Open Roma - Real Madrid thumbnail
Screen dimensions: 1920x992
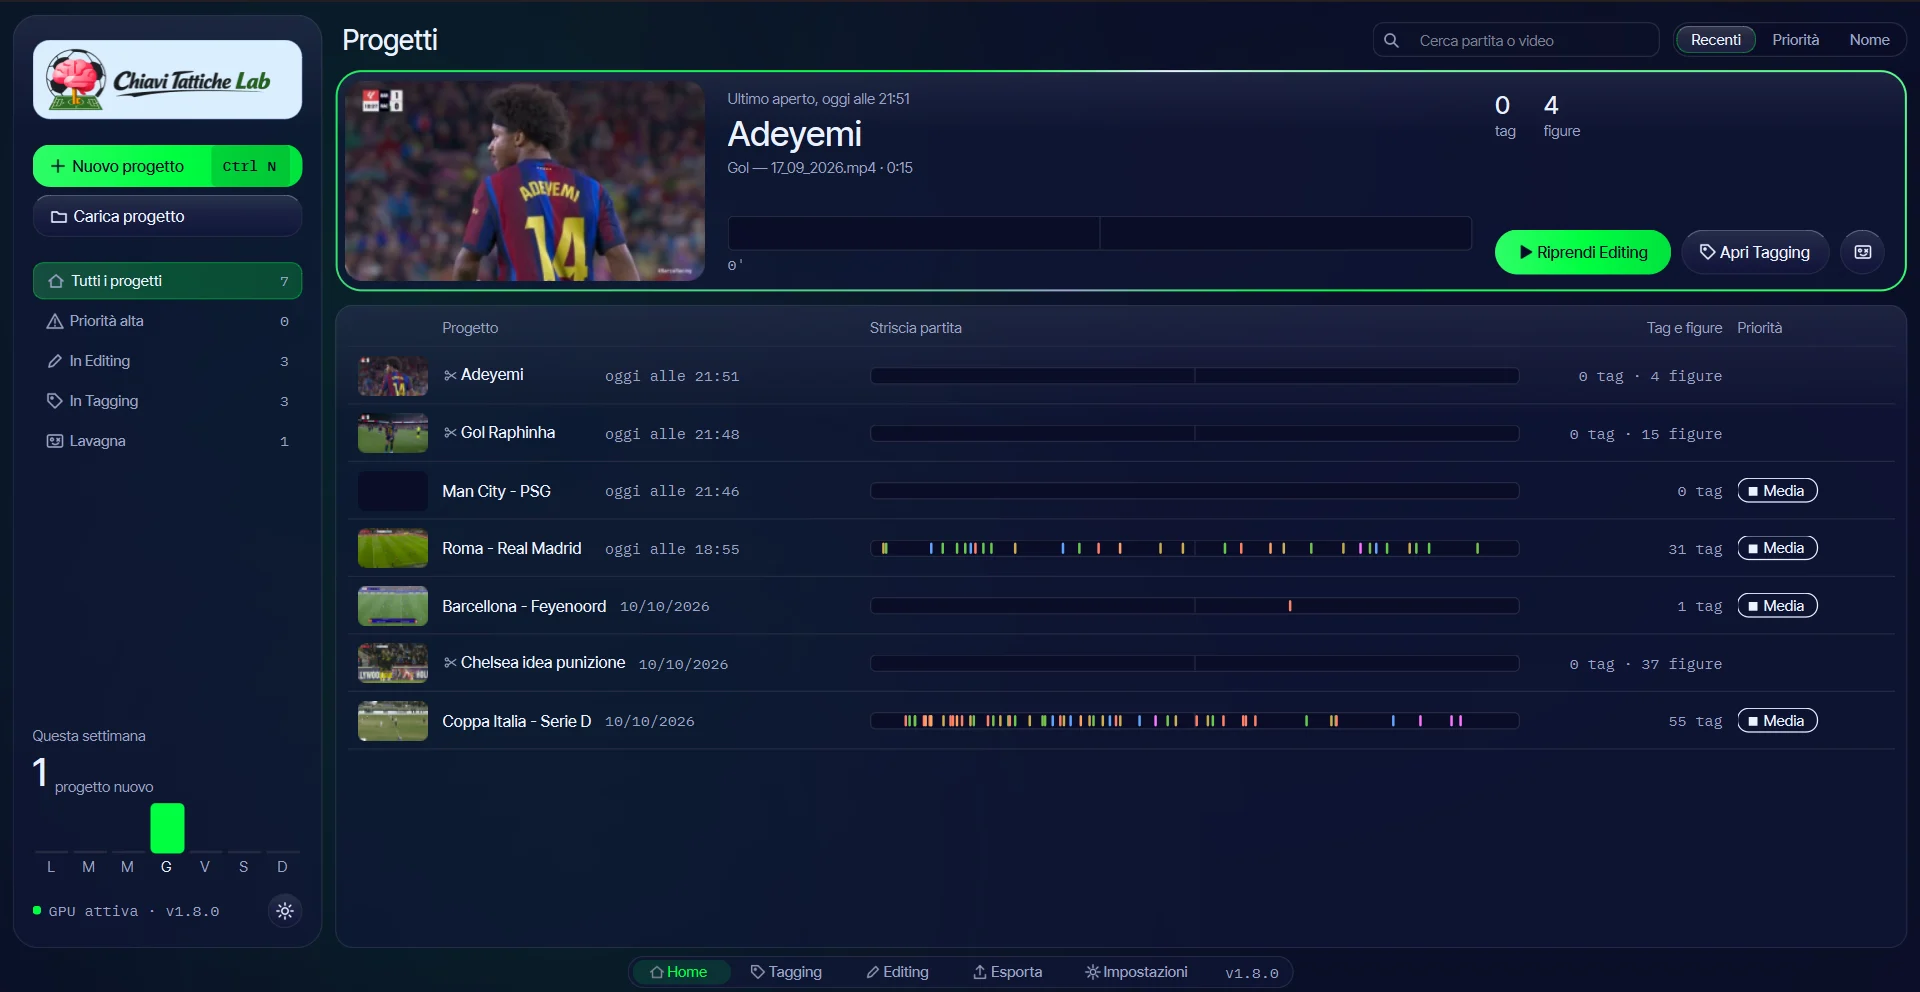pyautogui.click(x=393, y=548)
